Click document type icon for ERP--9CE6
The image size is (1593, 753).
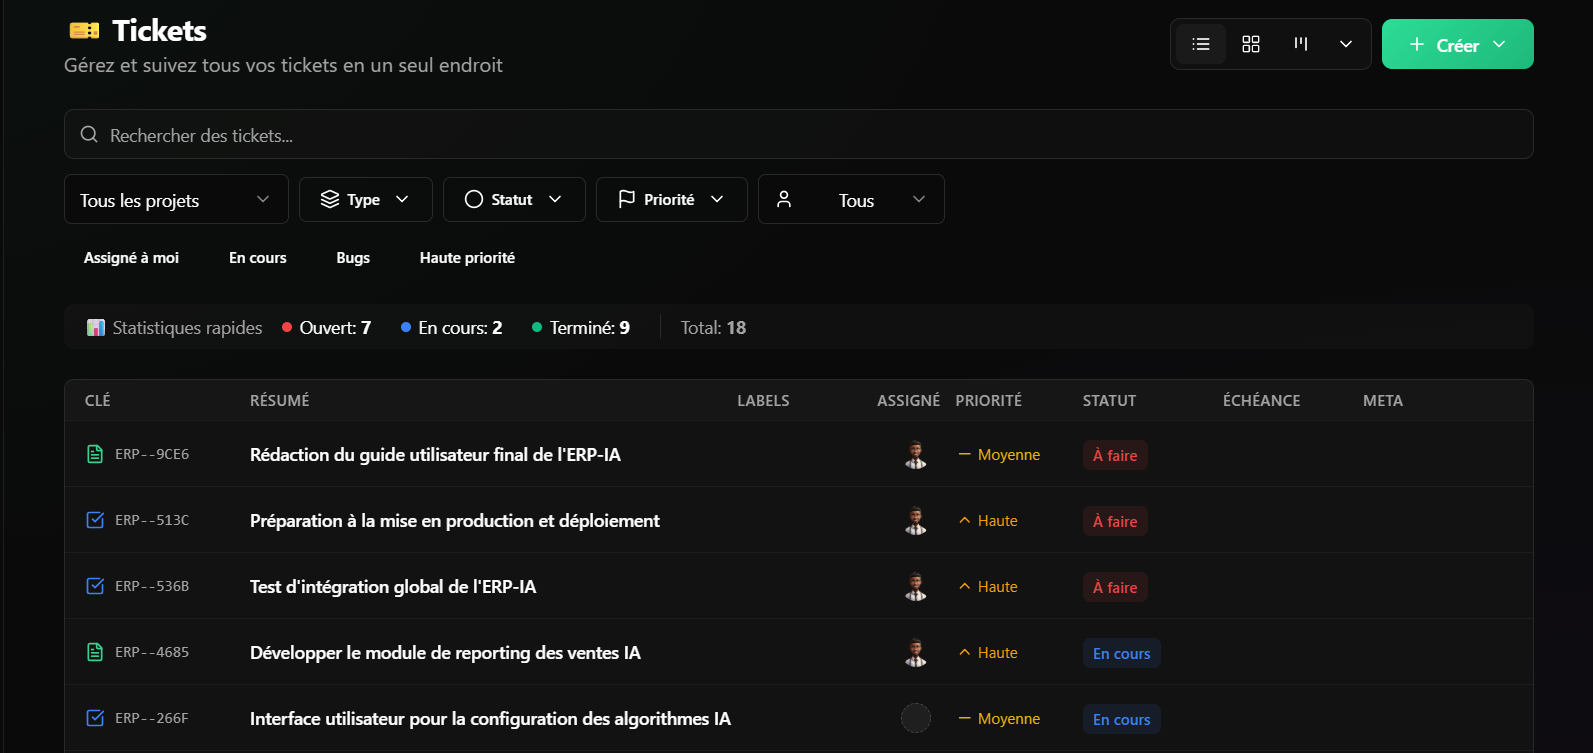95,454
